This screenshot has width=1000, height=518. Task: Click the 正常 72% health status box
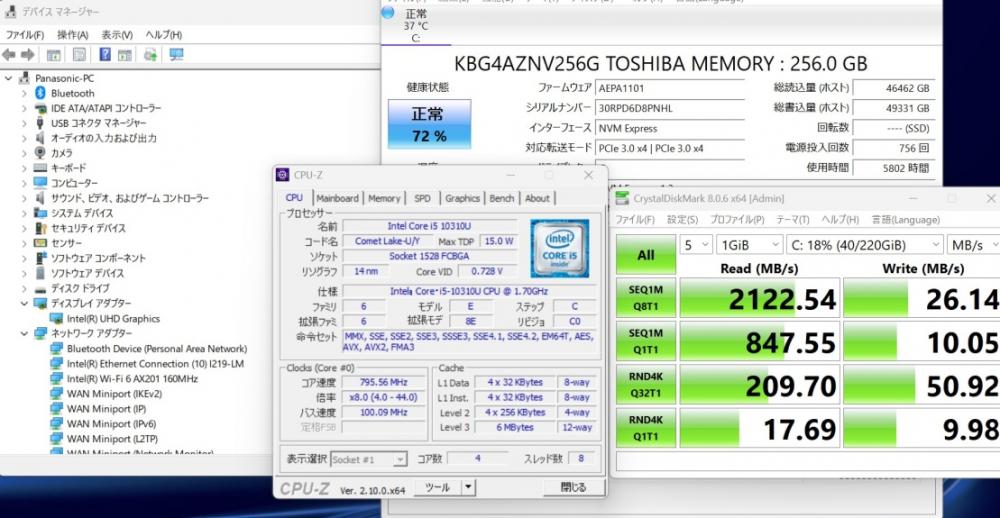429,124
